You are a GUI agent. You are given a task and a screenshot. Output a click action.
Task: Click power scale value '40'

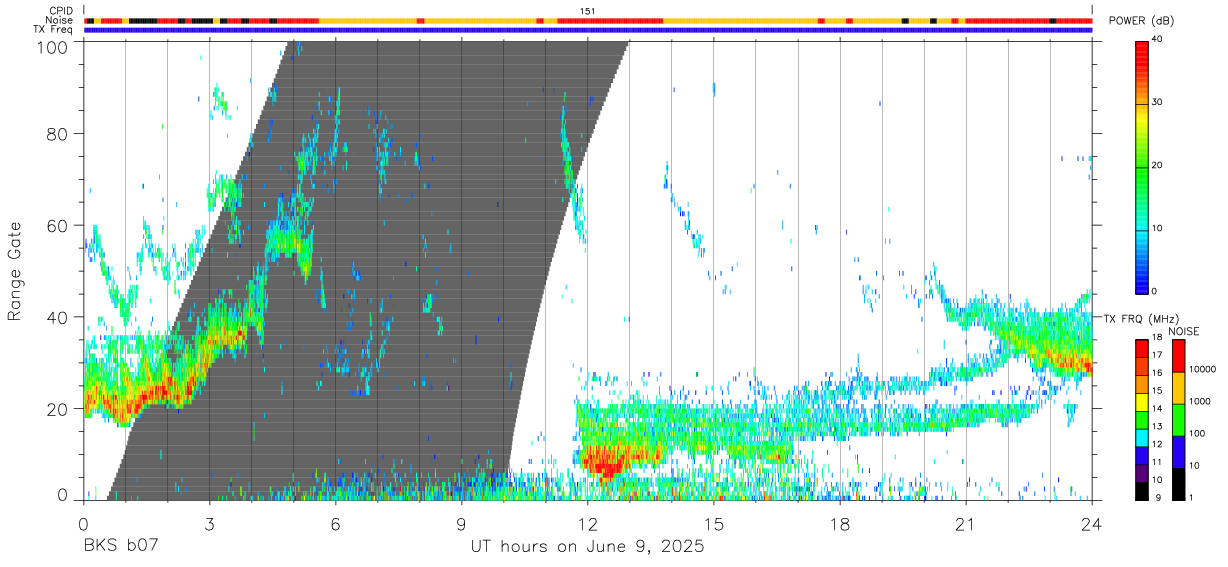tap(1157, 40)
